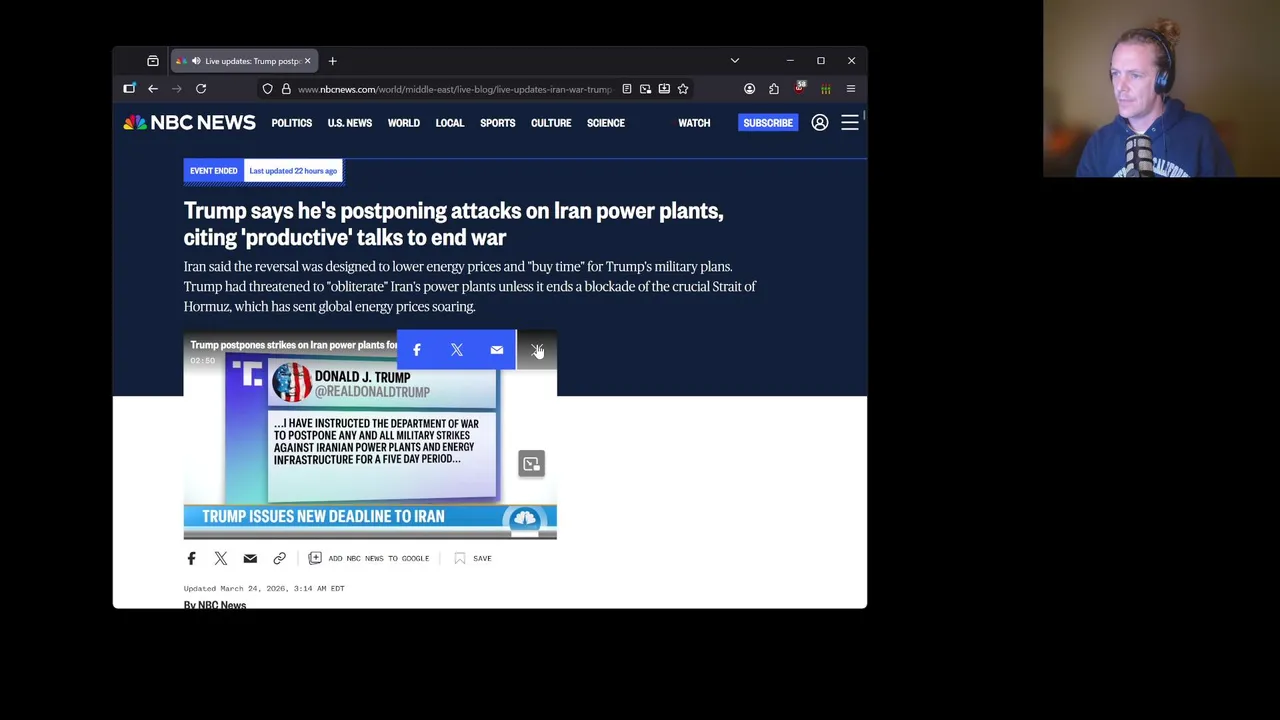Open the Culture section

click(x=551, y=123)
